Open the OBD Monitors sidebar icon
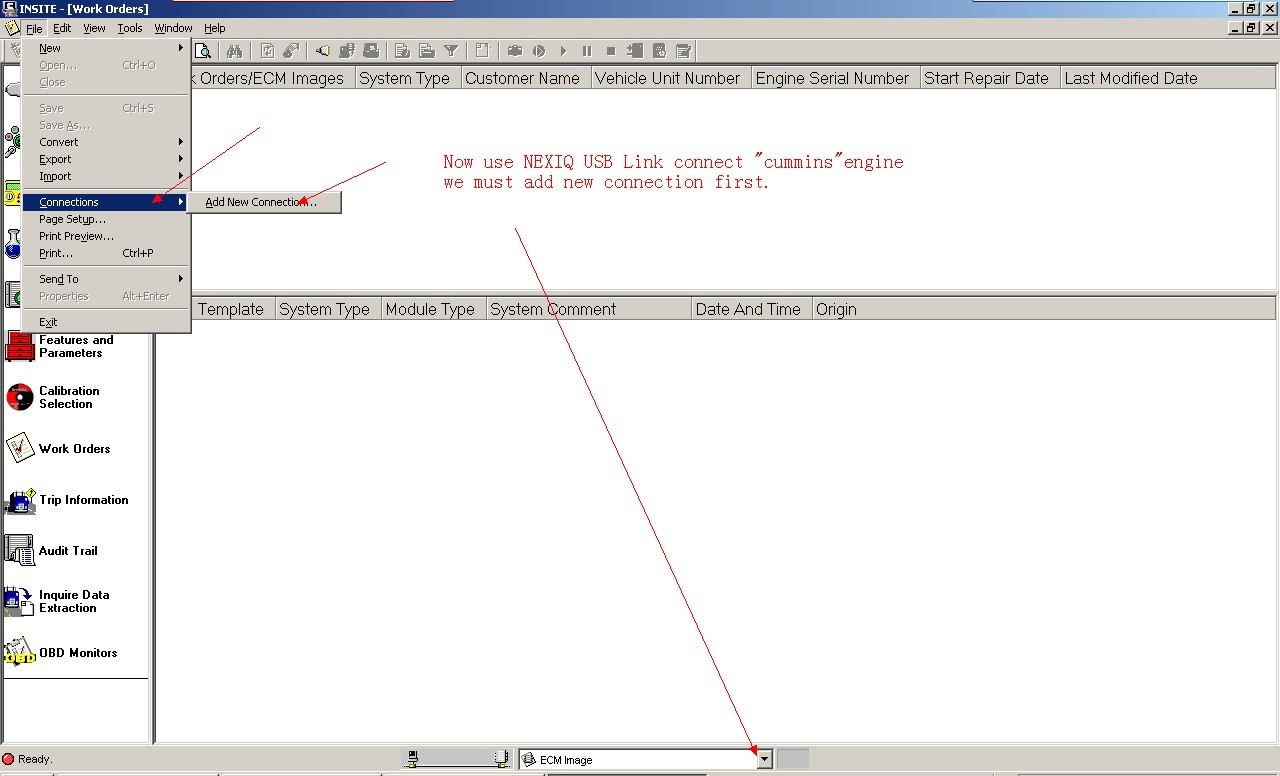Viewport: 1280px width, 776px height. pyautogui.click(x=20, y=652)
